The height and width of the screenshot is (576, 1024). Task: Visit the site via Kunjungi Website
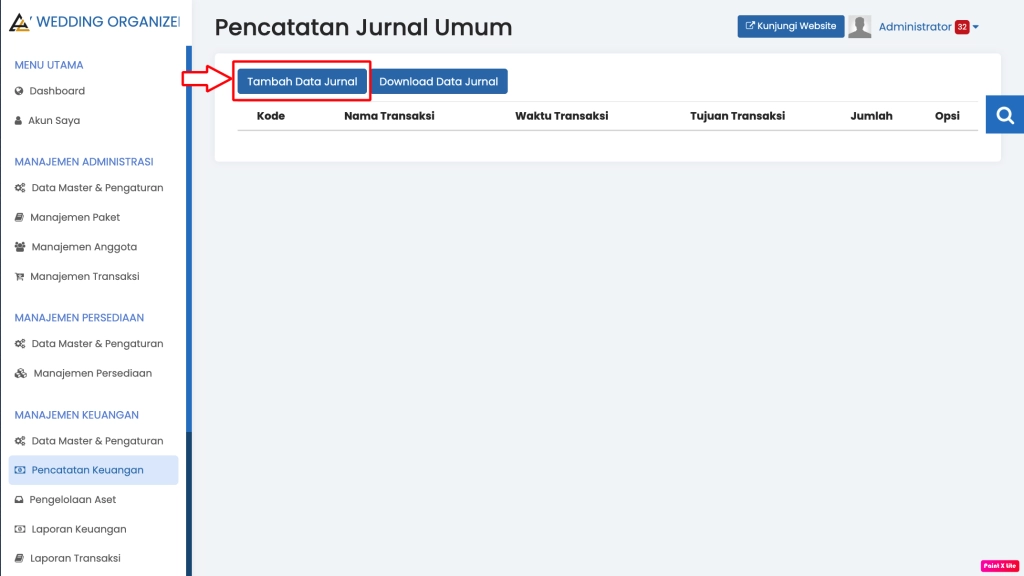[790, 27]
